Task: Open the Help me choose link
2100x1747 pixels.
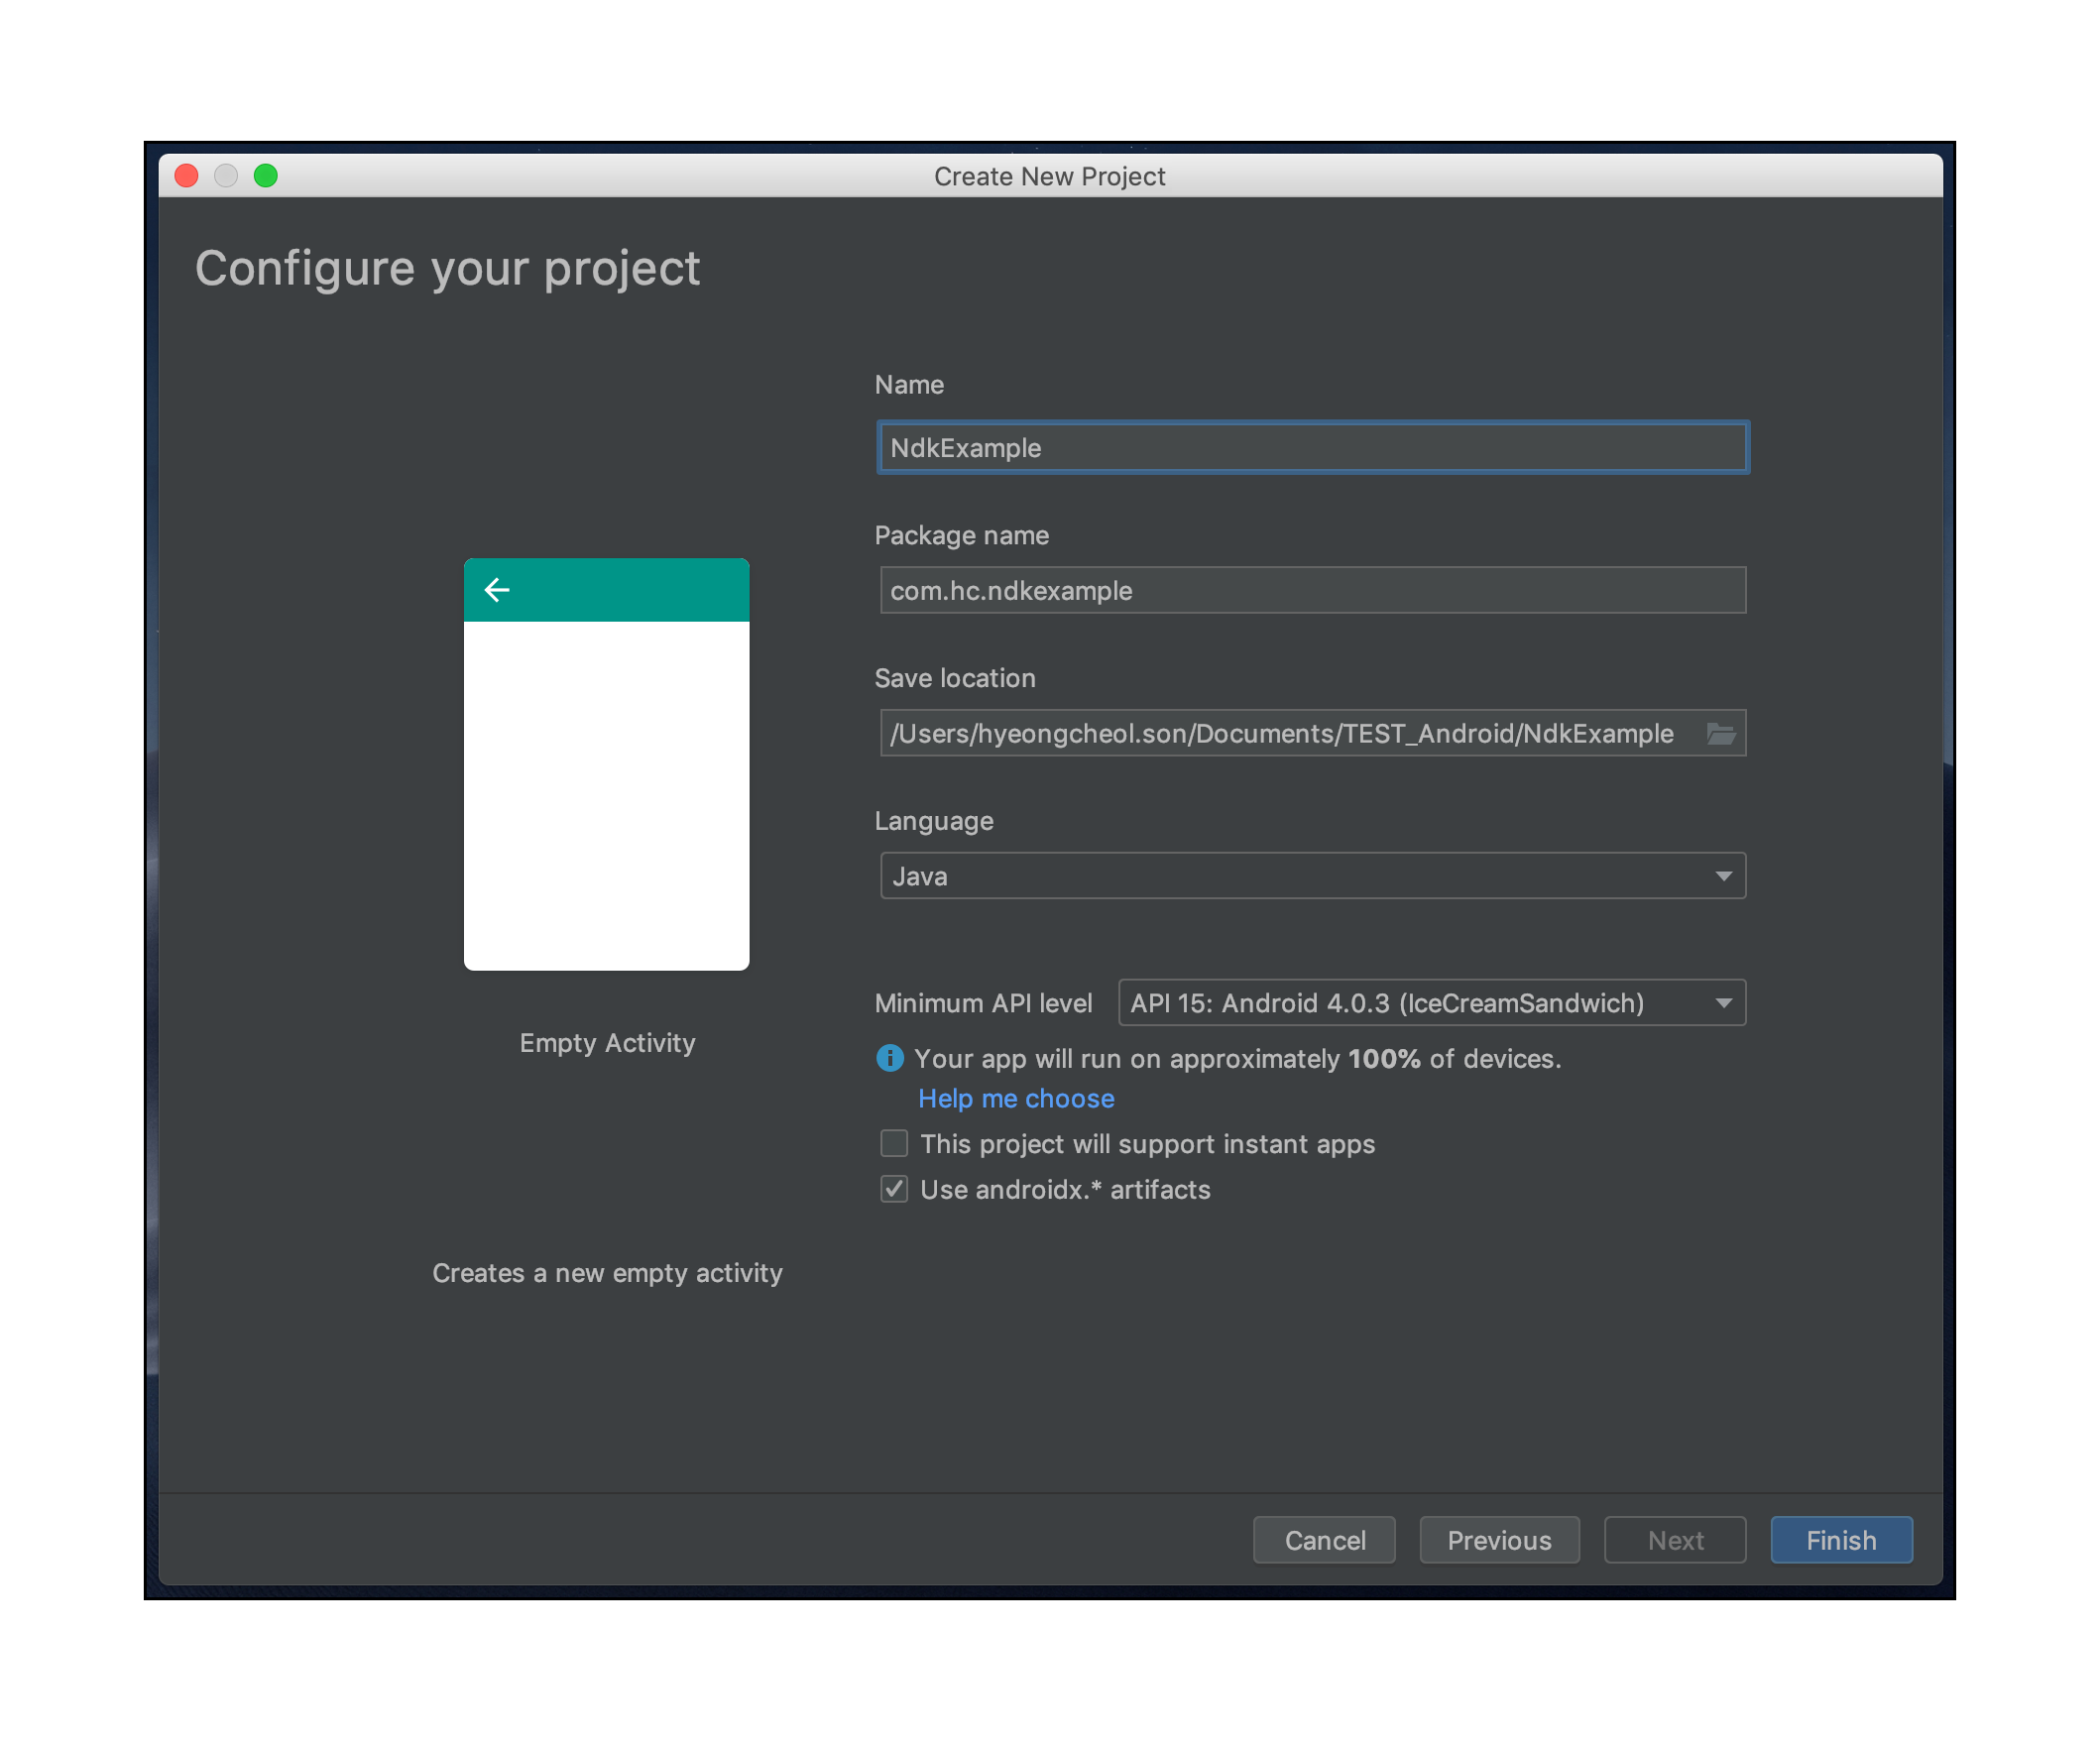Action: coord(1015,1098)
